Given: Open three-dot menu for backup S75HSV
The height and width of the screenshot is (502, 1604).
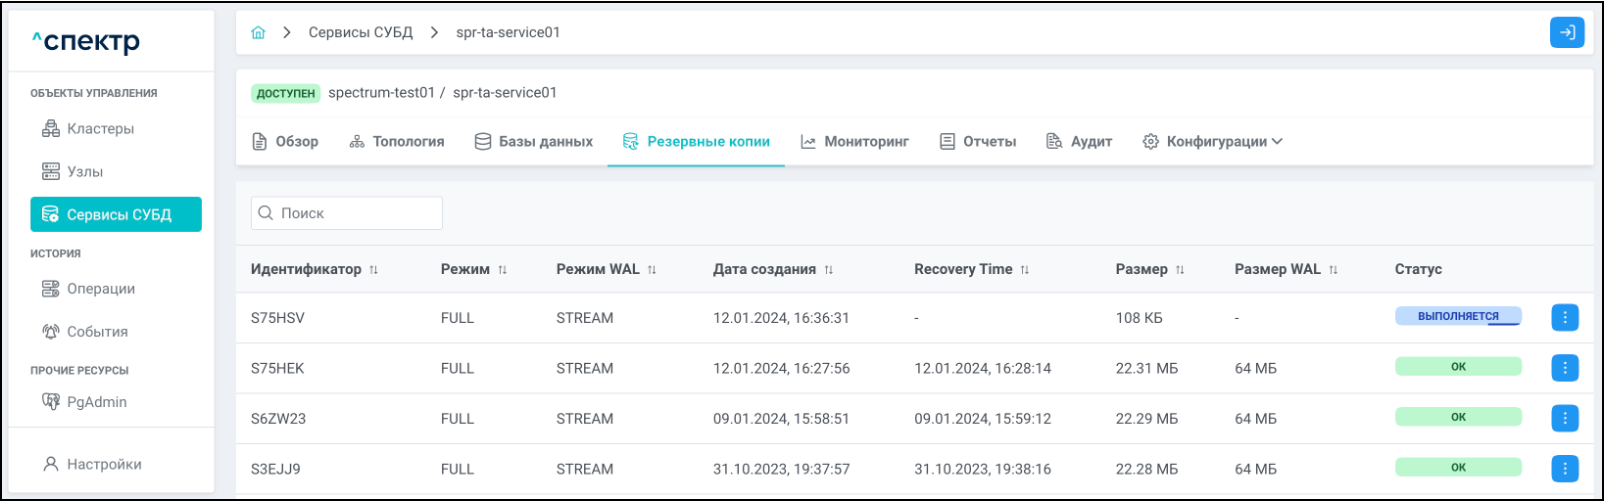Looking at the screenshot, I should click(1564, 318).
